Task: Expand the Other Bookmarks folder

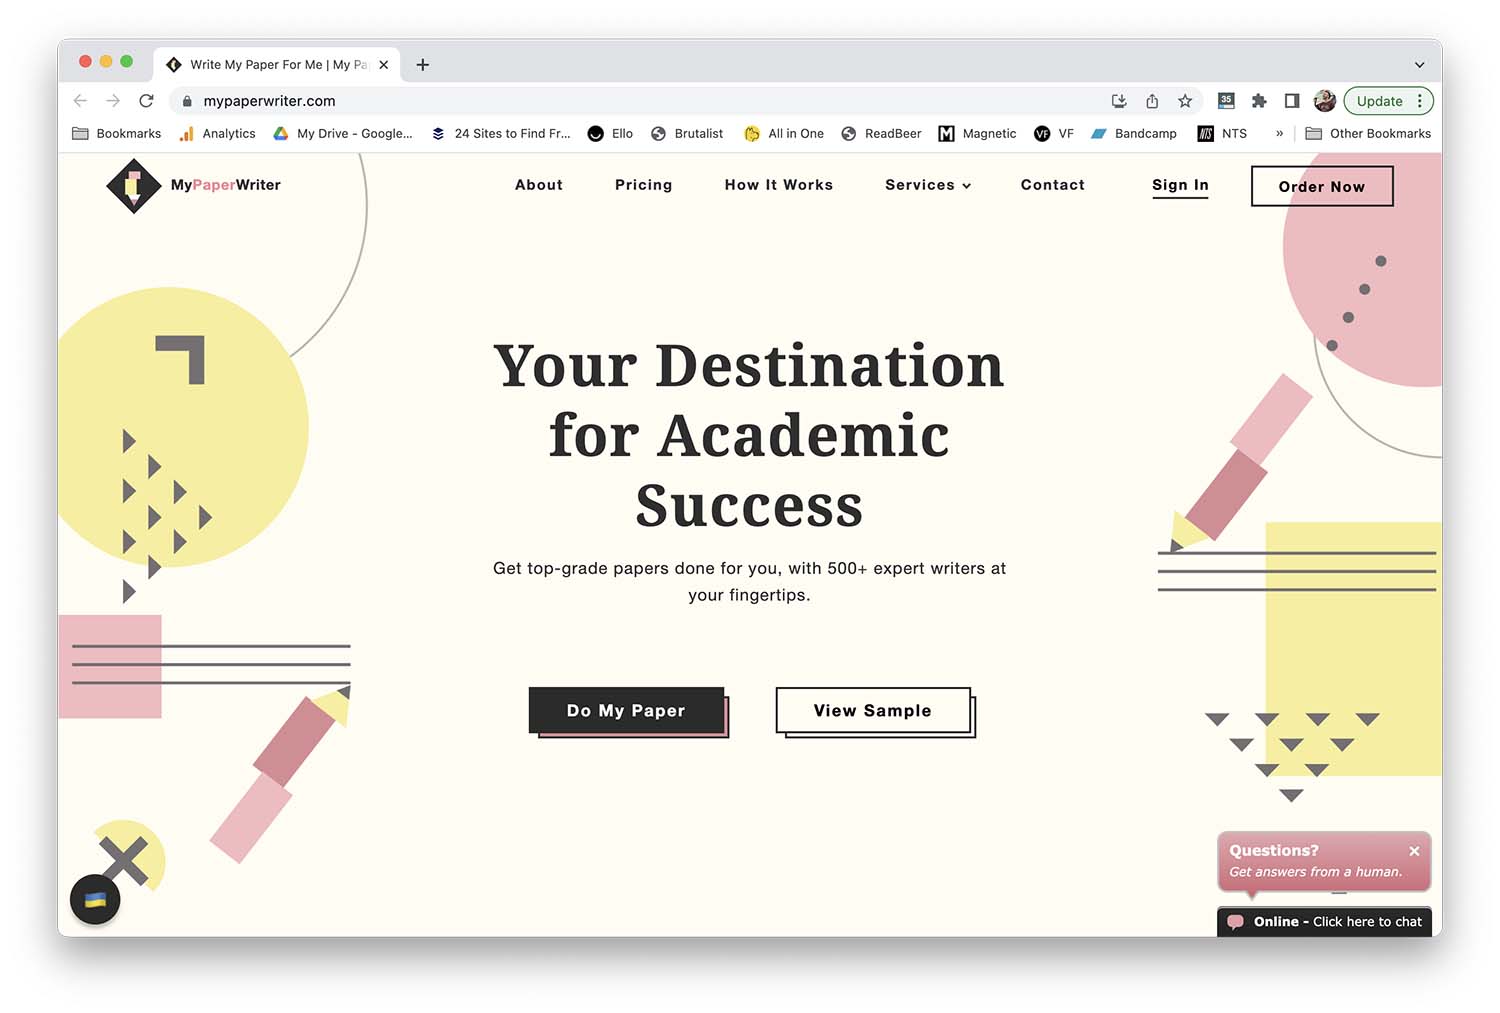Action: point(1368,134)
